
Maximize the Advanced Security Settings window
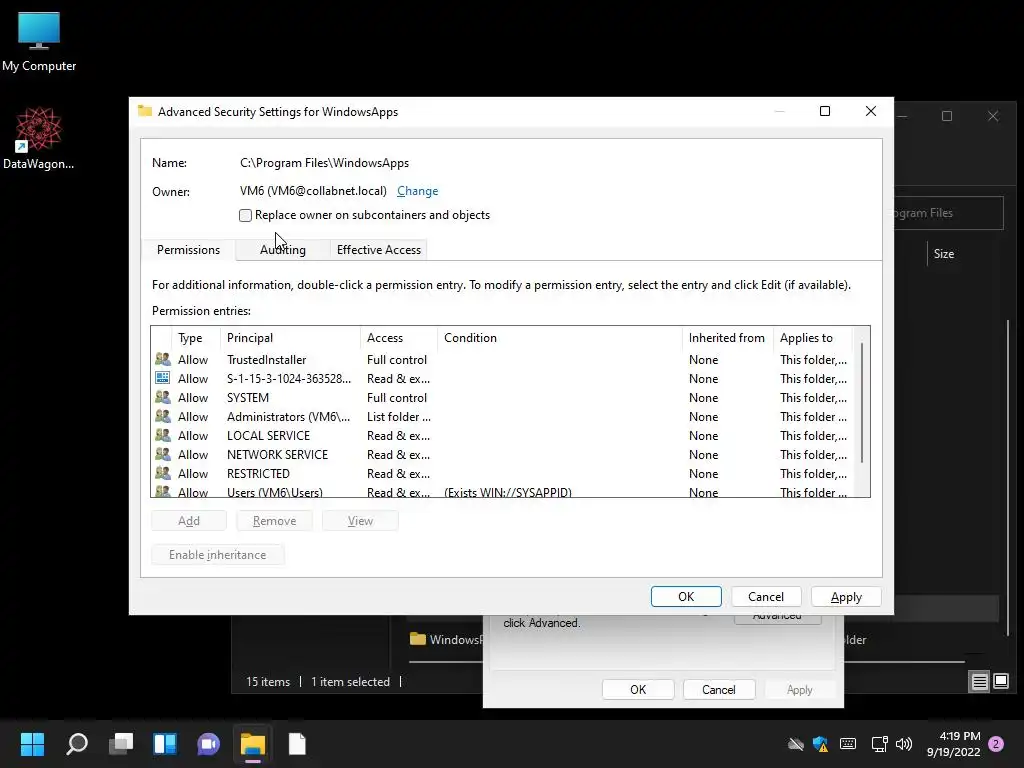click(825, 112)
